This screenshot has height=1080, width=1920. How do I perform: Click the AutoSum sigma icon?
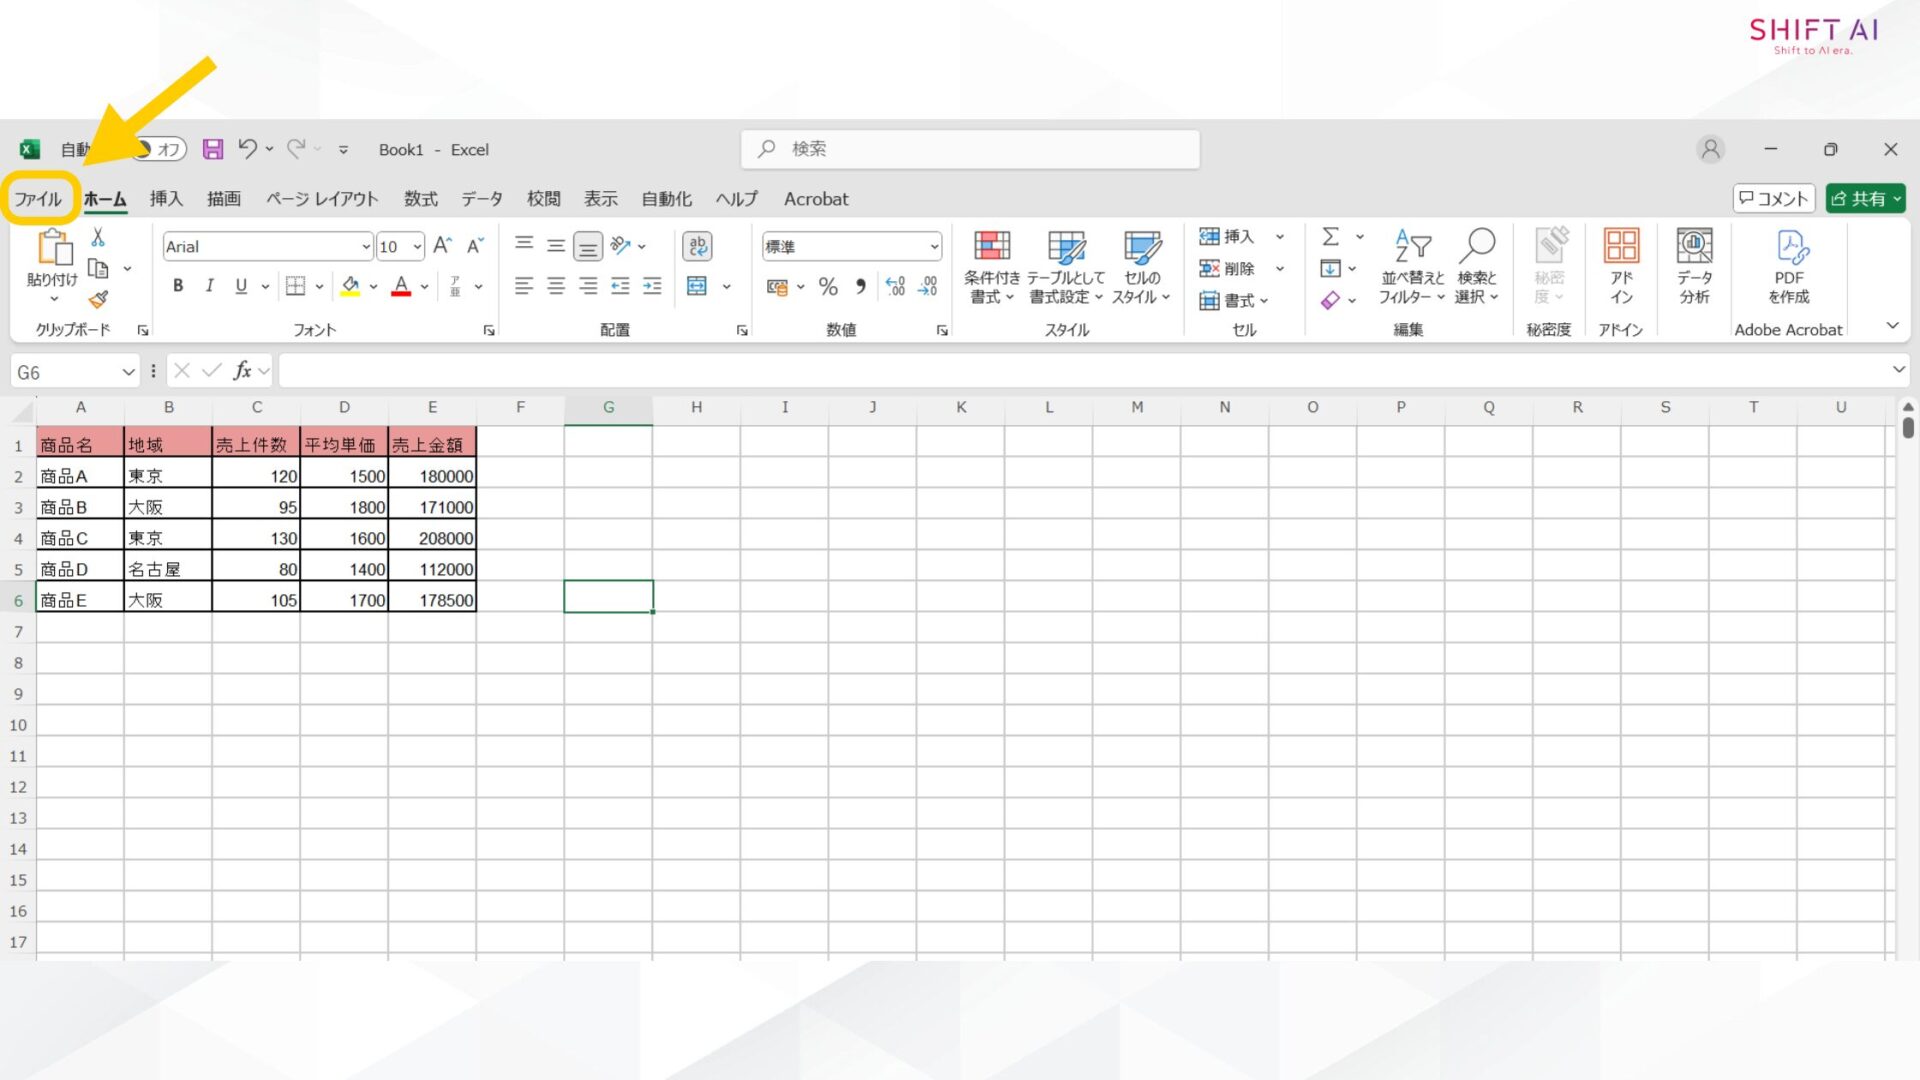point(1332,237)
